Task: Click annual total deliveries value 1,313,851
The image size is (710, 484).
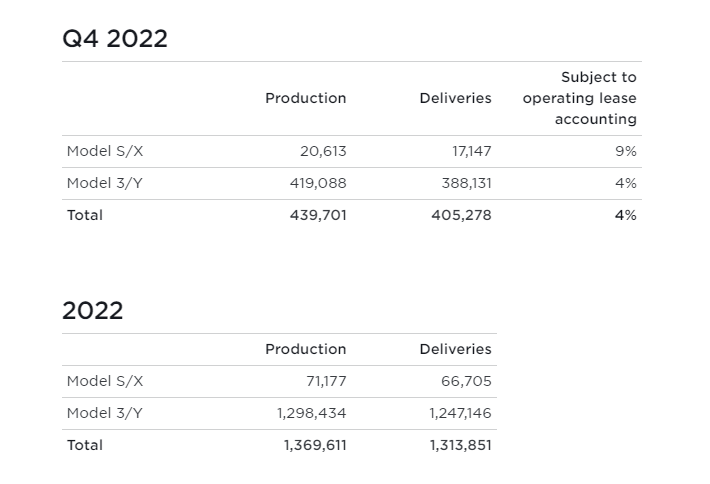Action: click(x=460, y=445)
